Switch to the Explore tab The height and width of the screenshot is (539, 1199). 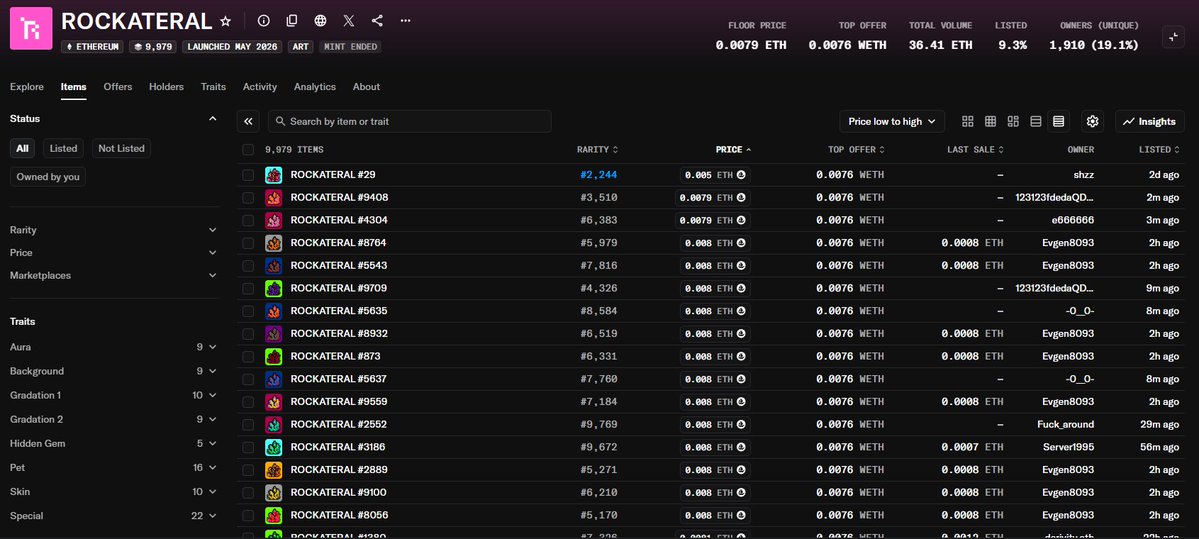point(27,87)
